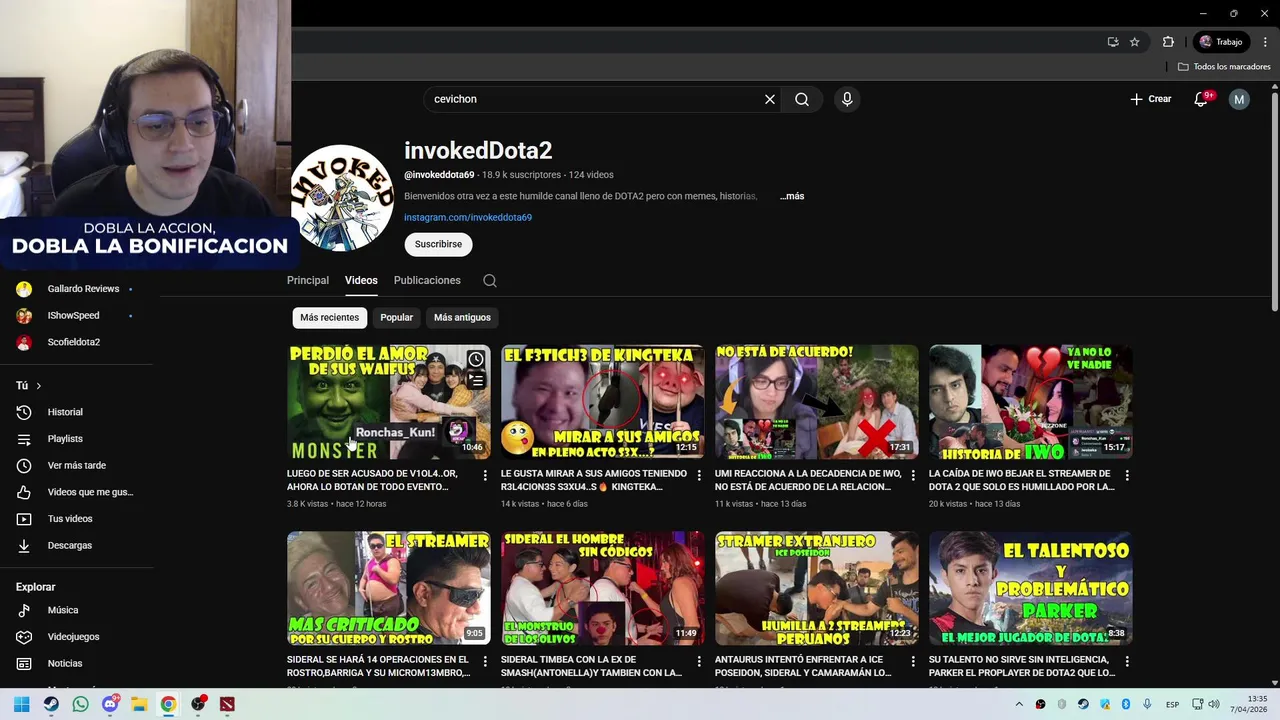The height and width of the screenshot is (720, 1280).
Task: Open Todos los marcadores folder
Action: click(1224, 67)
